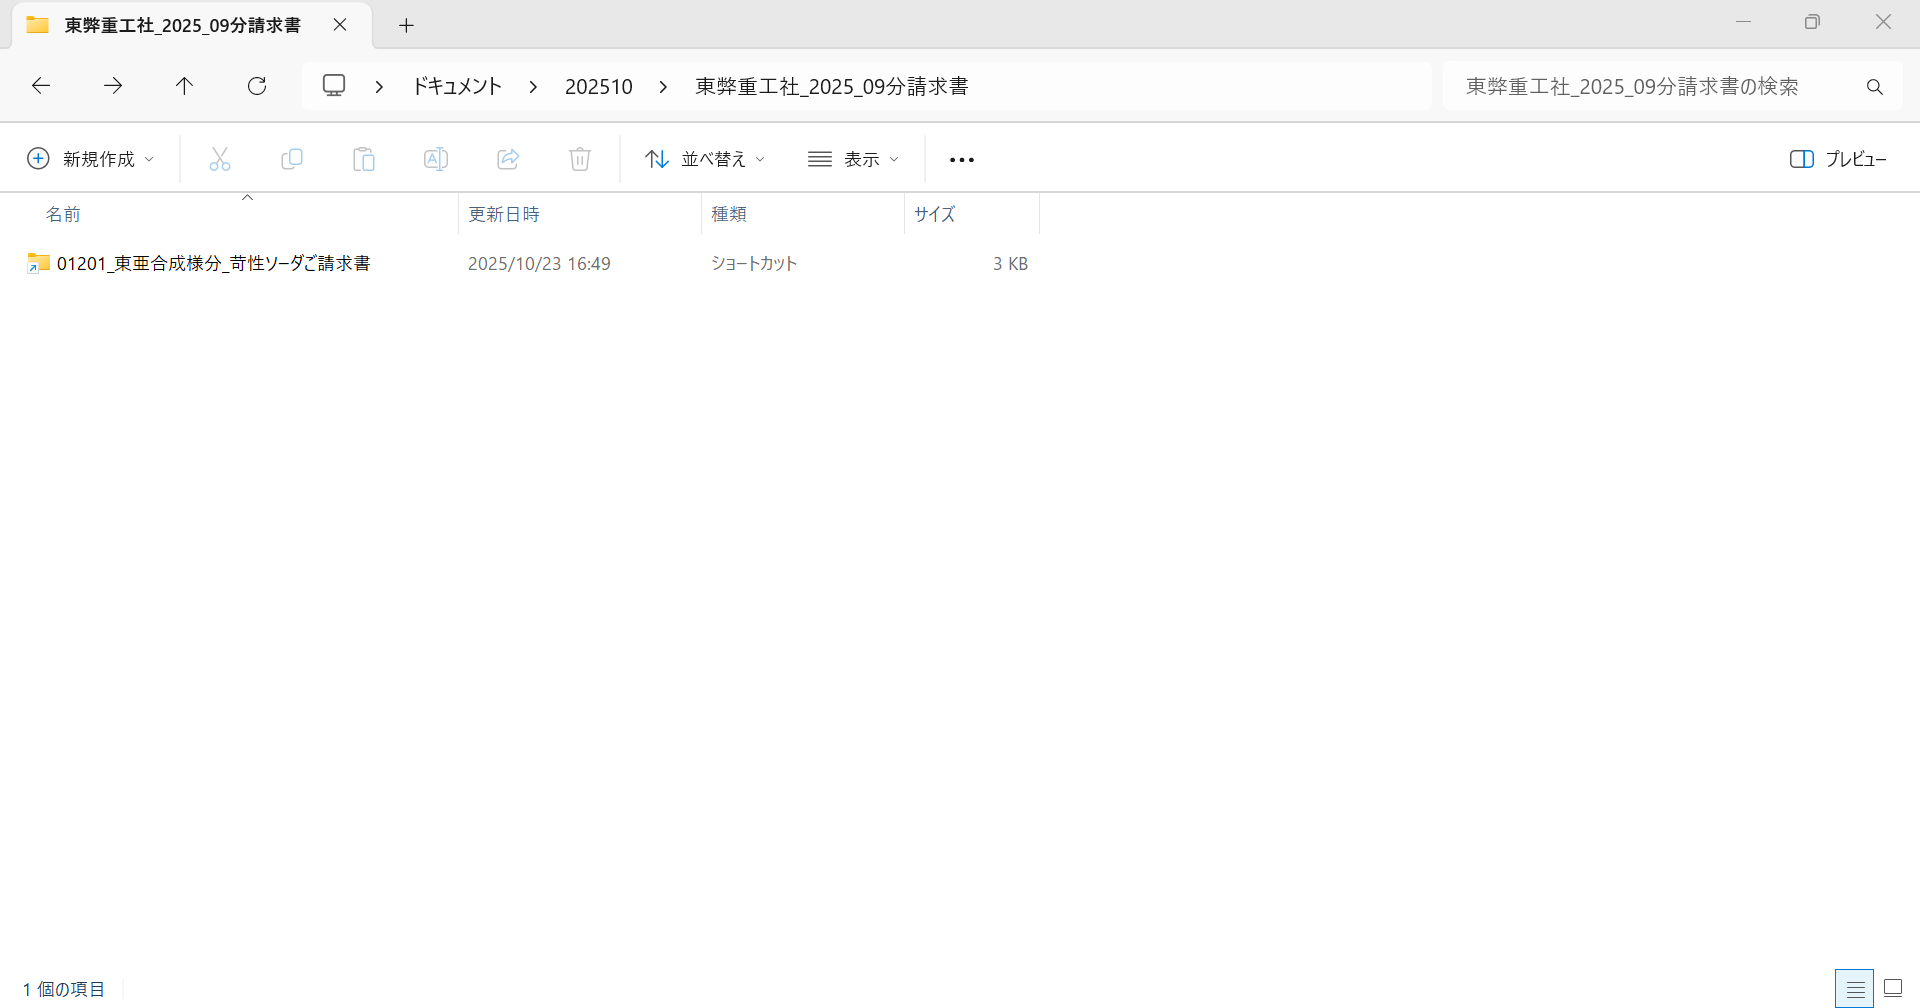Switch to details view layout
Image resolution: width=1920 pixels, height=1008 pixels.
[1855, 989]
